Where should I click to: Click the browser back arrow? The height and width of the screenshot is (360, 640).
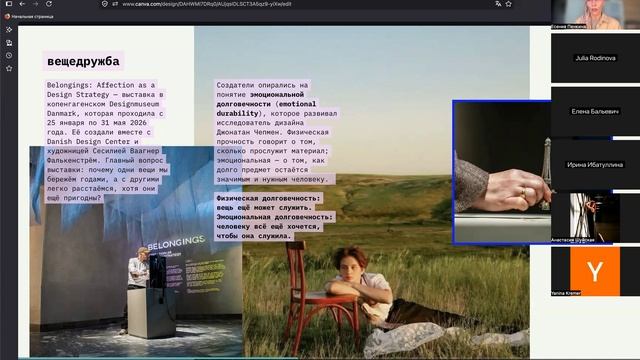pyautogui.click(x=22, y=4)
